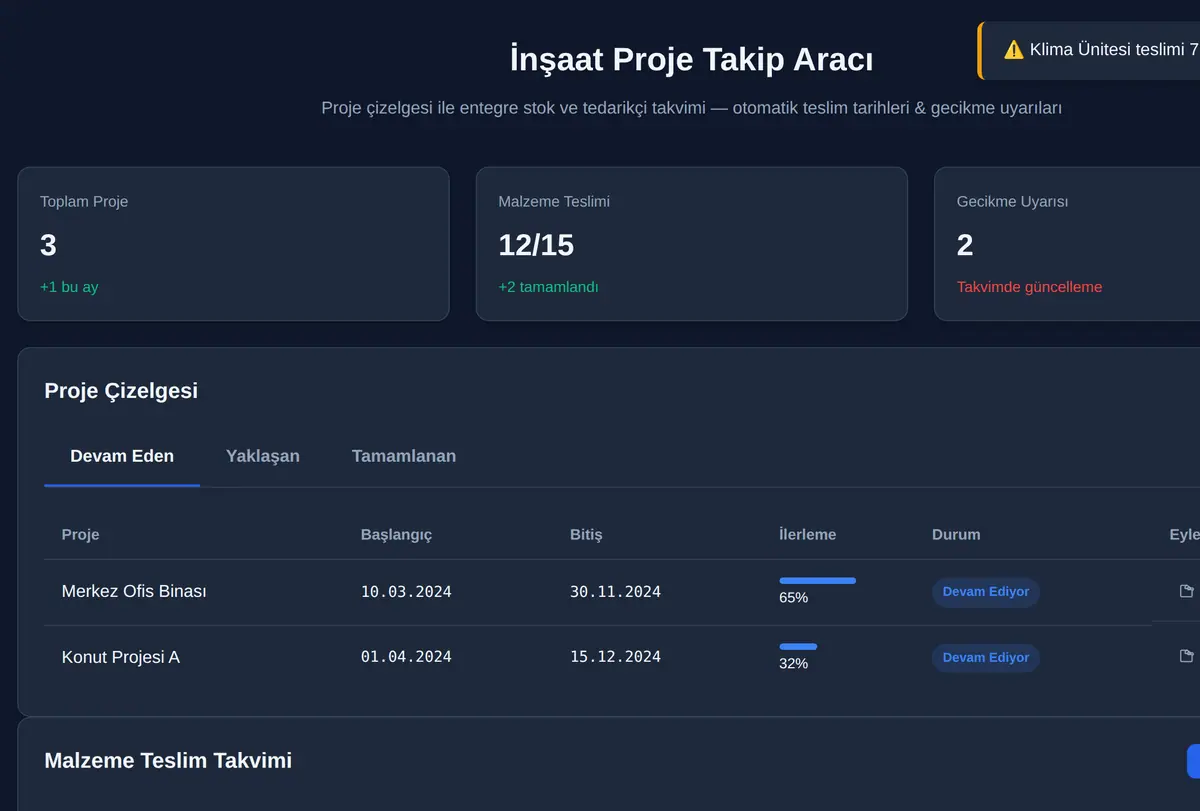
Task: Click the 12/15 delivery count
Action: (x=536, y=245)
